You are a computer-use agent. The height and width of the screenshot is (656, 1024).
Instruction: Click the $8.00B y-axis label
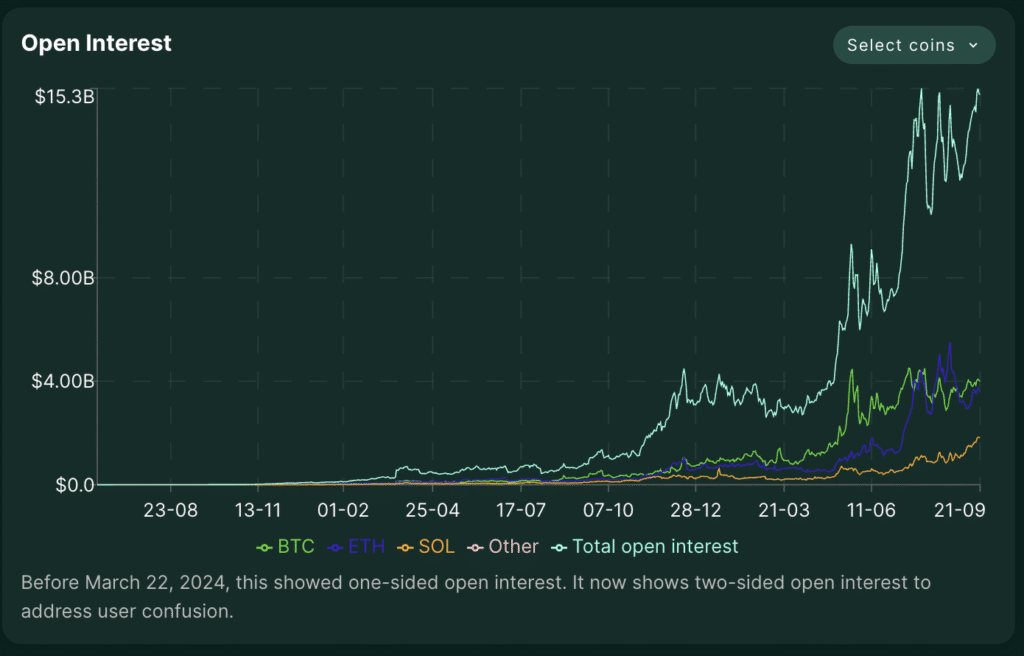64,278
